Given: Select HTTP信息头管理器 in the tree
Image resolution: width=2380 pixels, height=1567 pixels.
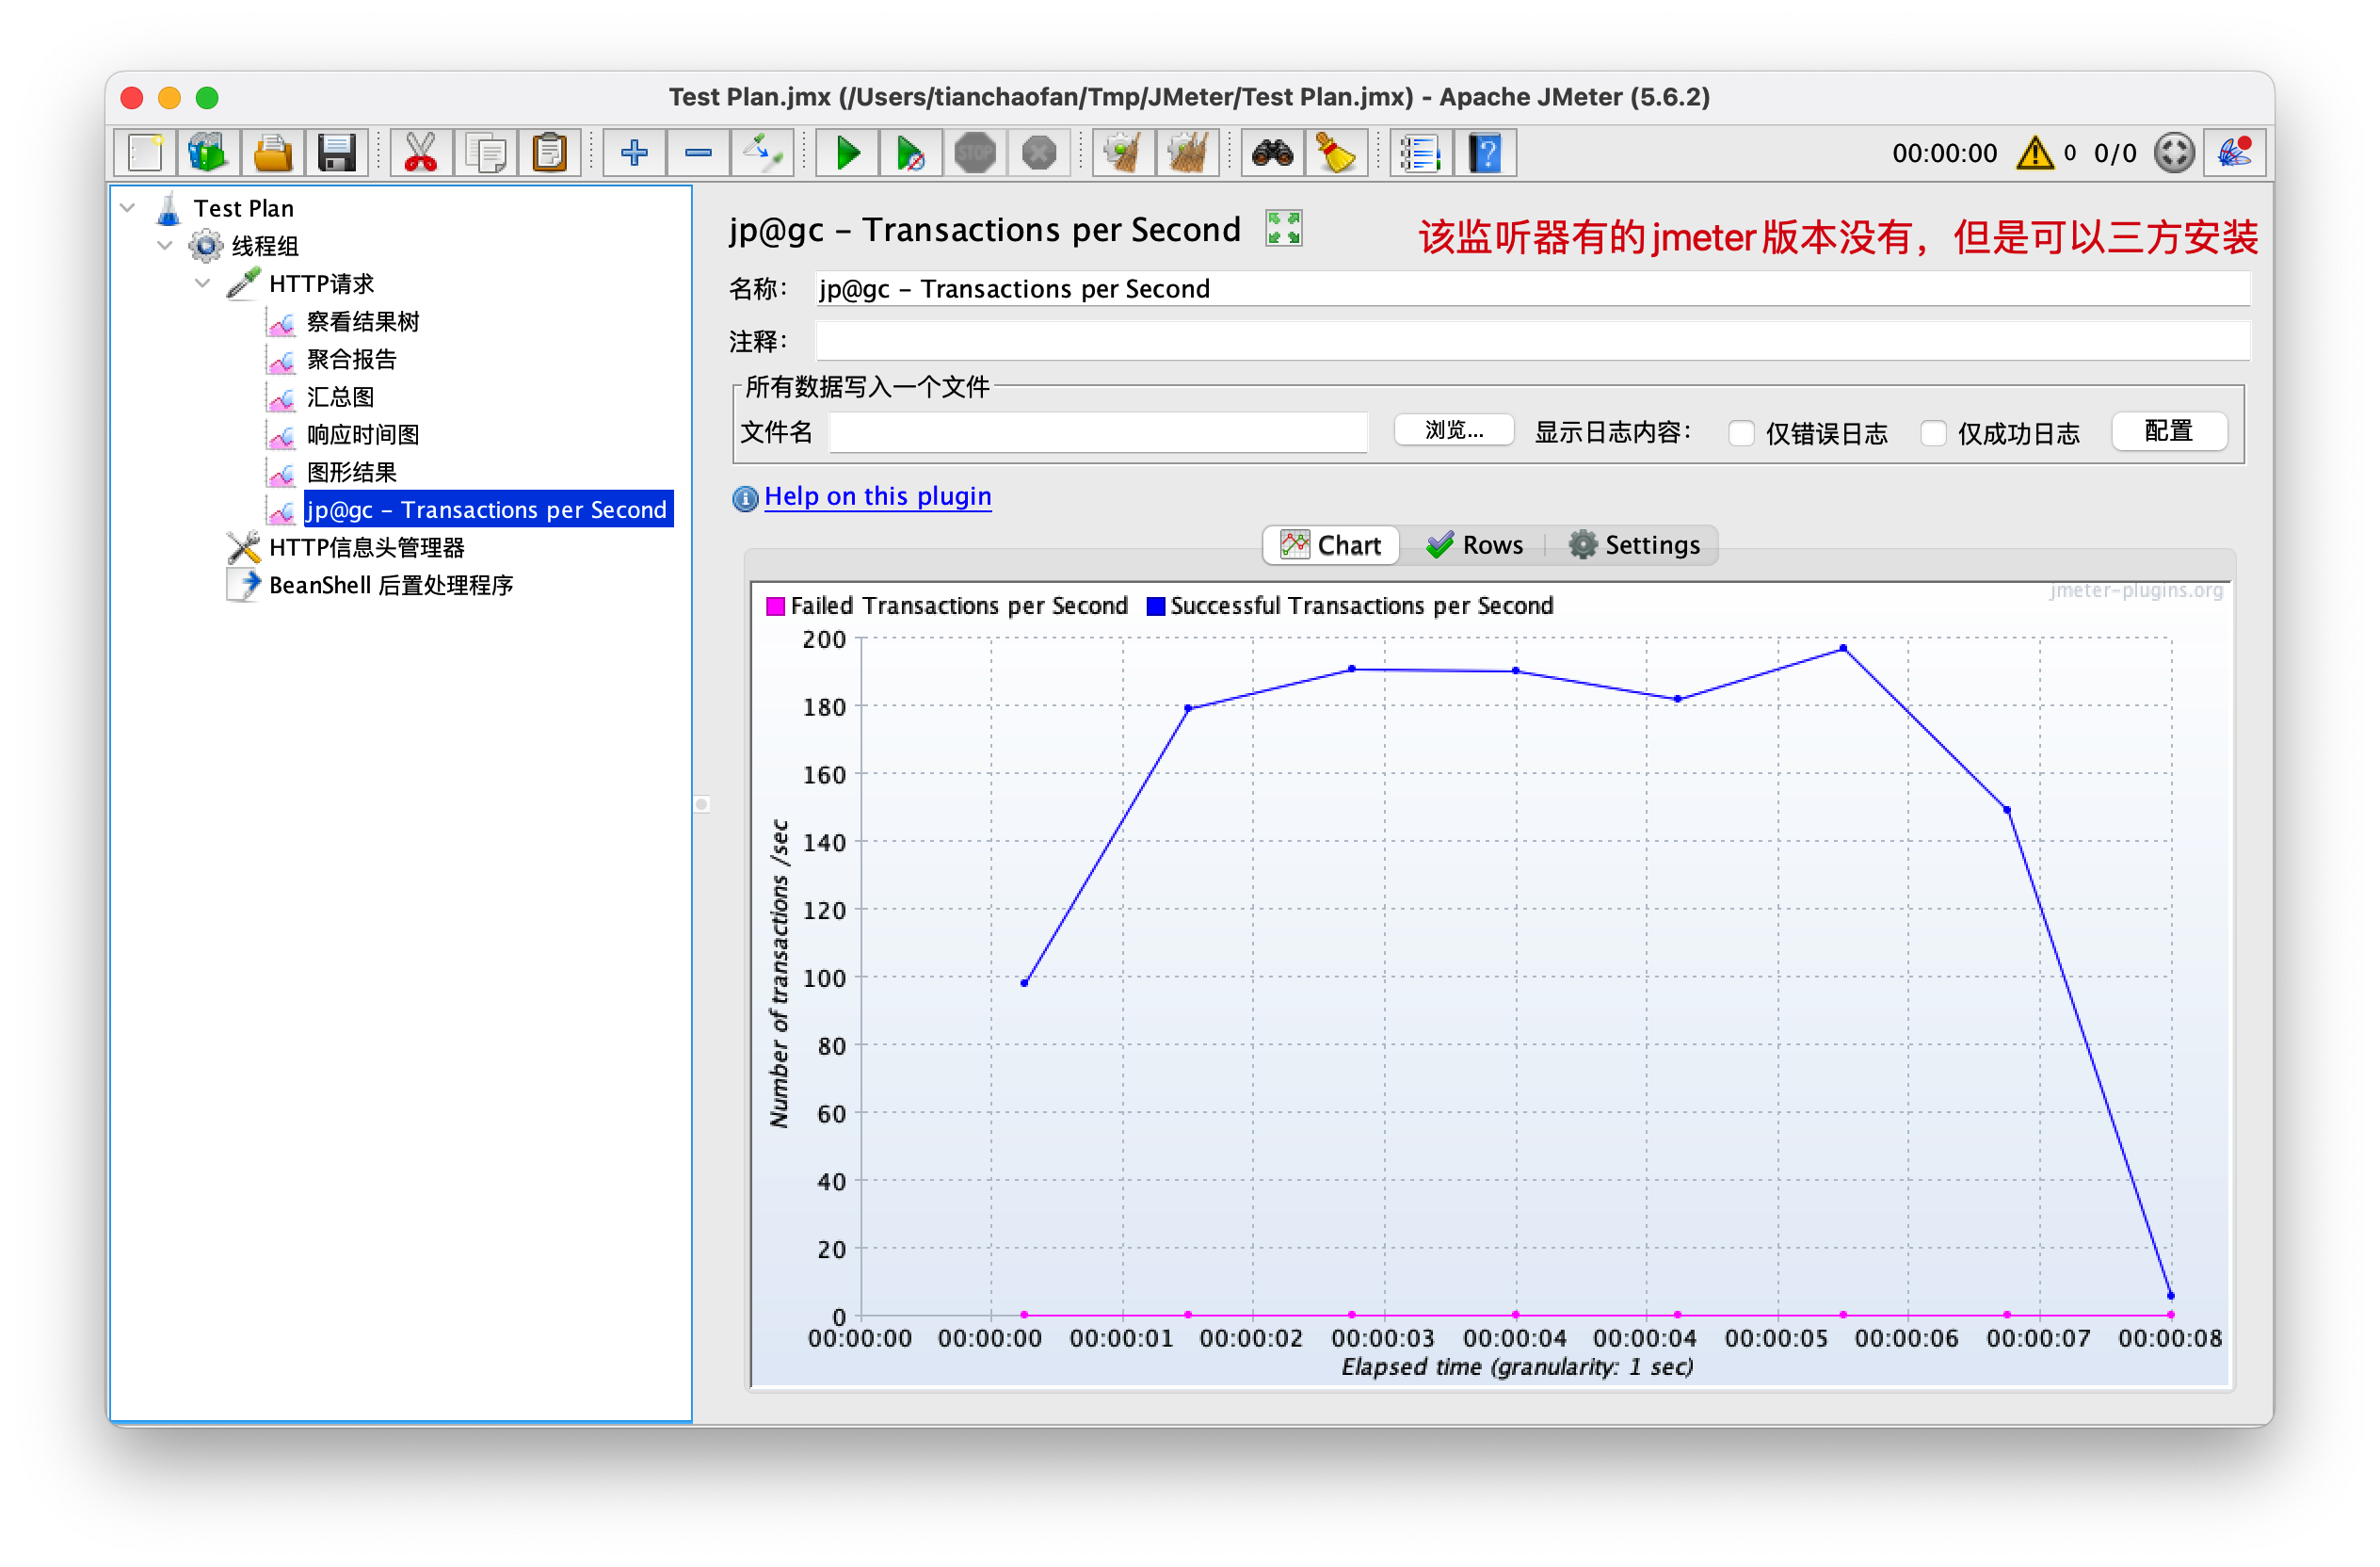Looking at the screenshot, I should 367,547.
